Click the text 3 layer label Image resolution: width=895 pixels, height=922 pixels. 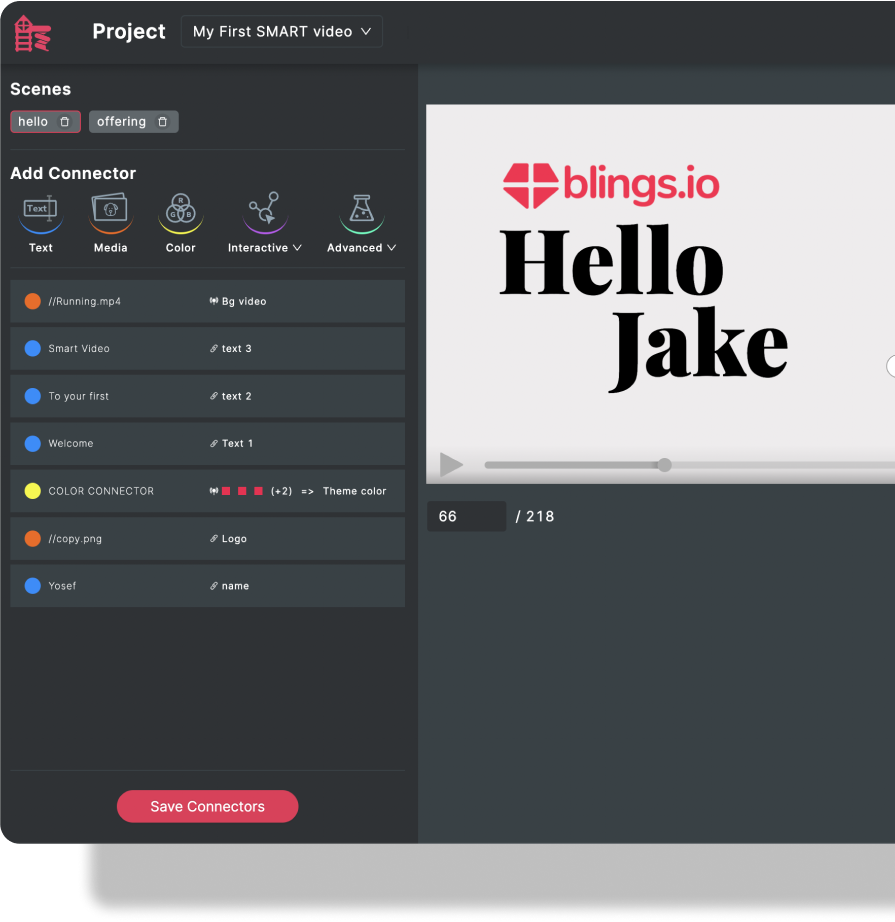tap(236, 348)
